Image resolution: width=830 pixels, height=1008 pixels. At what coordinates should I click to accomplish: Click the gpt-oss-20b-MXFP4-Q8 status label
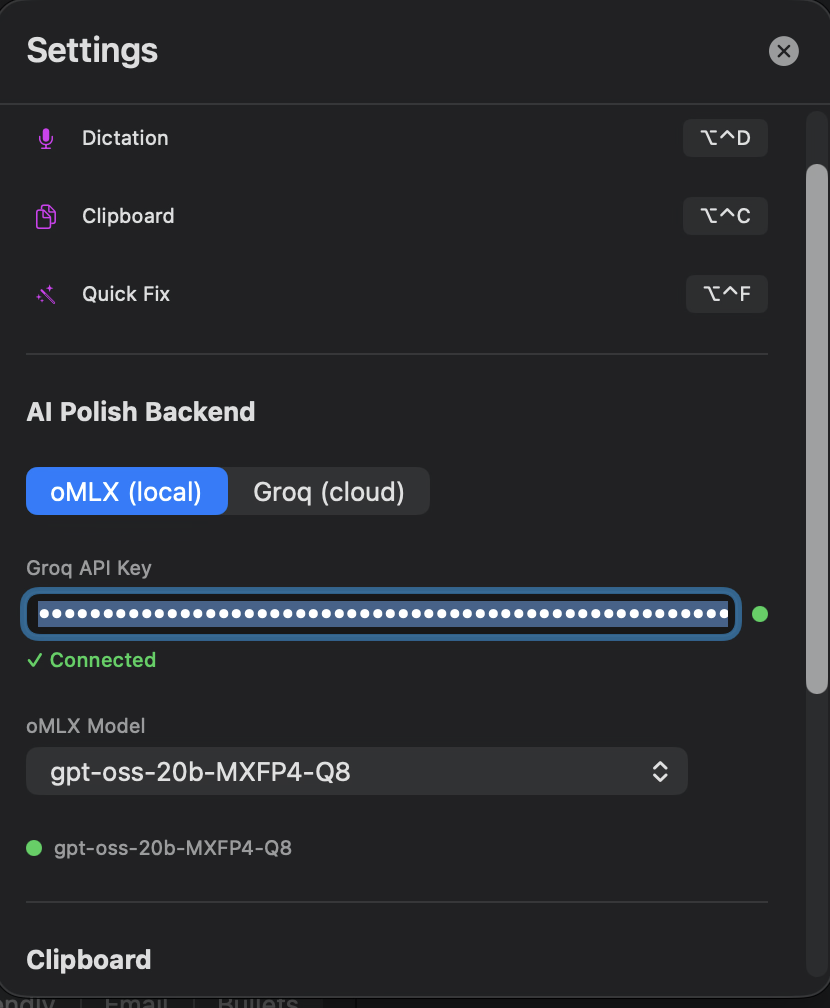pyautogui.click(x=173, y=848)
